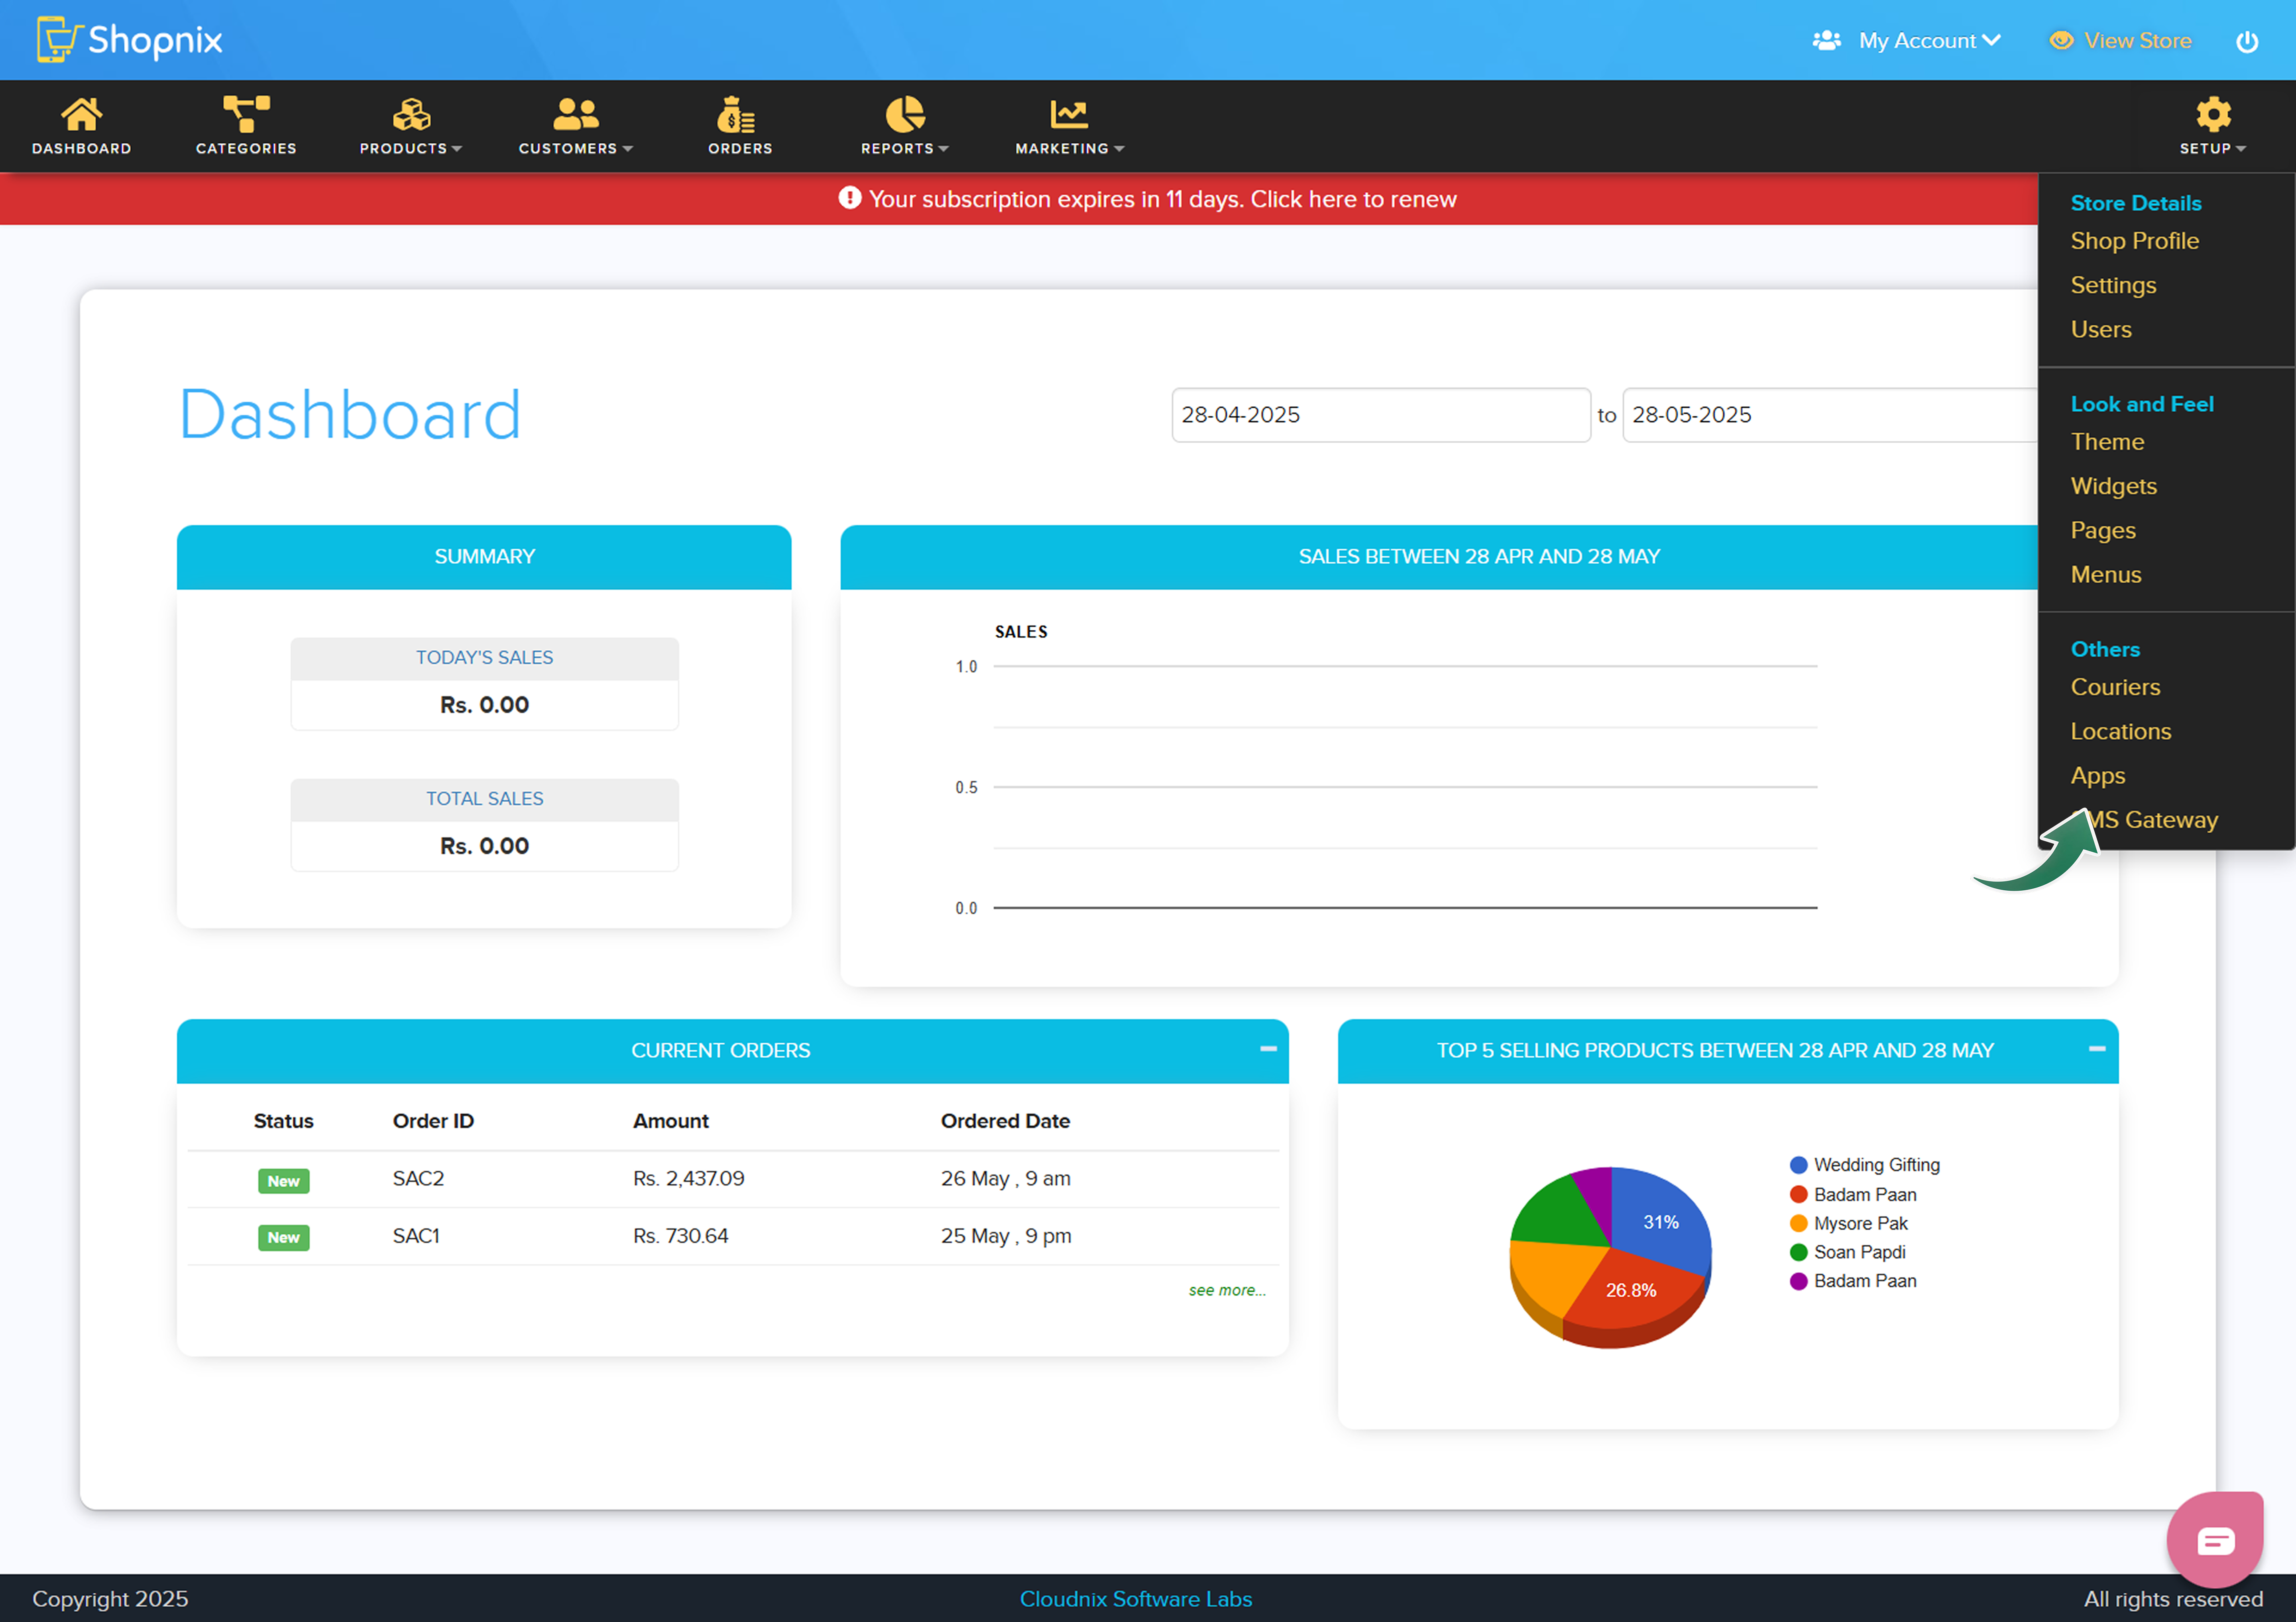Click the green Soan Papdi legend dot

pos(1798,1252)
